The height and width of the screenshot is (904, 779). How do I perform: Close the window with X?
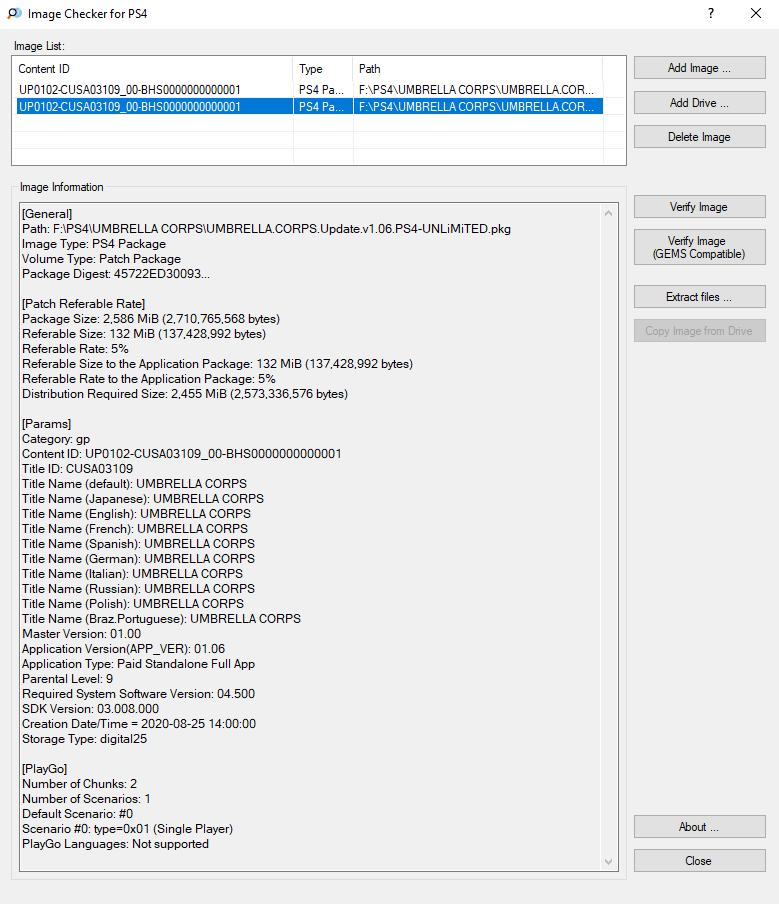coord(756,13)
